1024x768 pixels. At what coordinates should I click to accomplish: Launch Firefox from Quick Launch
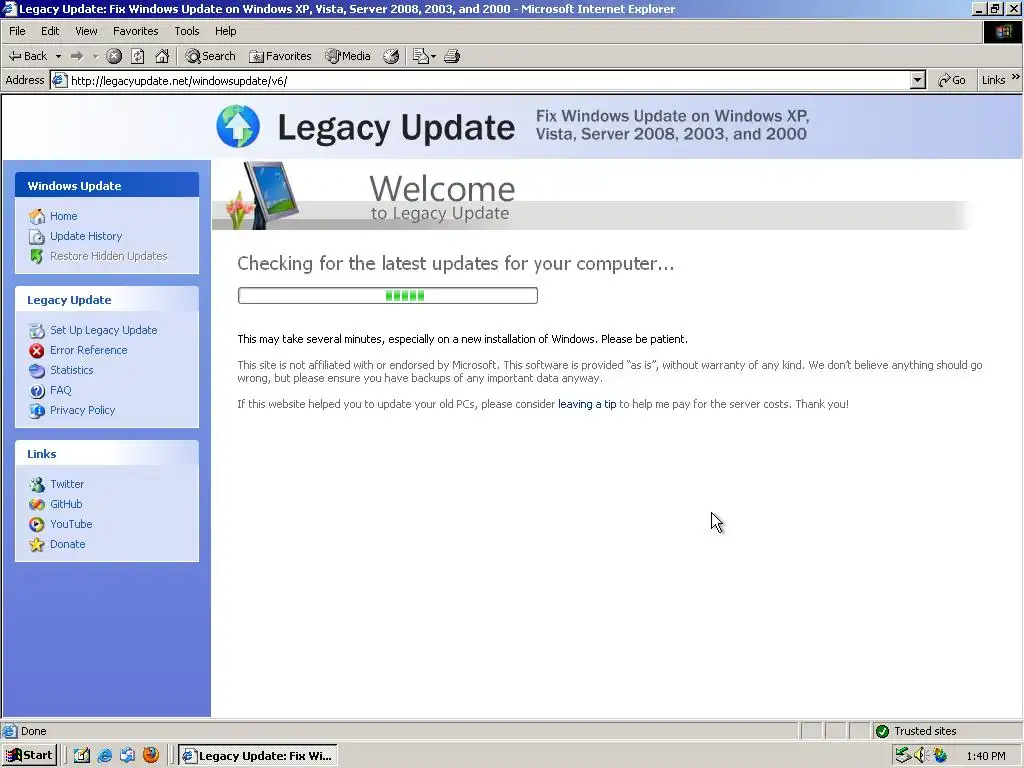click(151, 756)
